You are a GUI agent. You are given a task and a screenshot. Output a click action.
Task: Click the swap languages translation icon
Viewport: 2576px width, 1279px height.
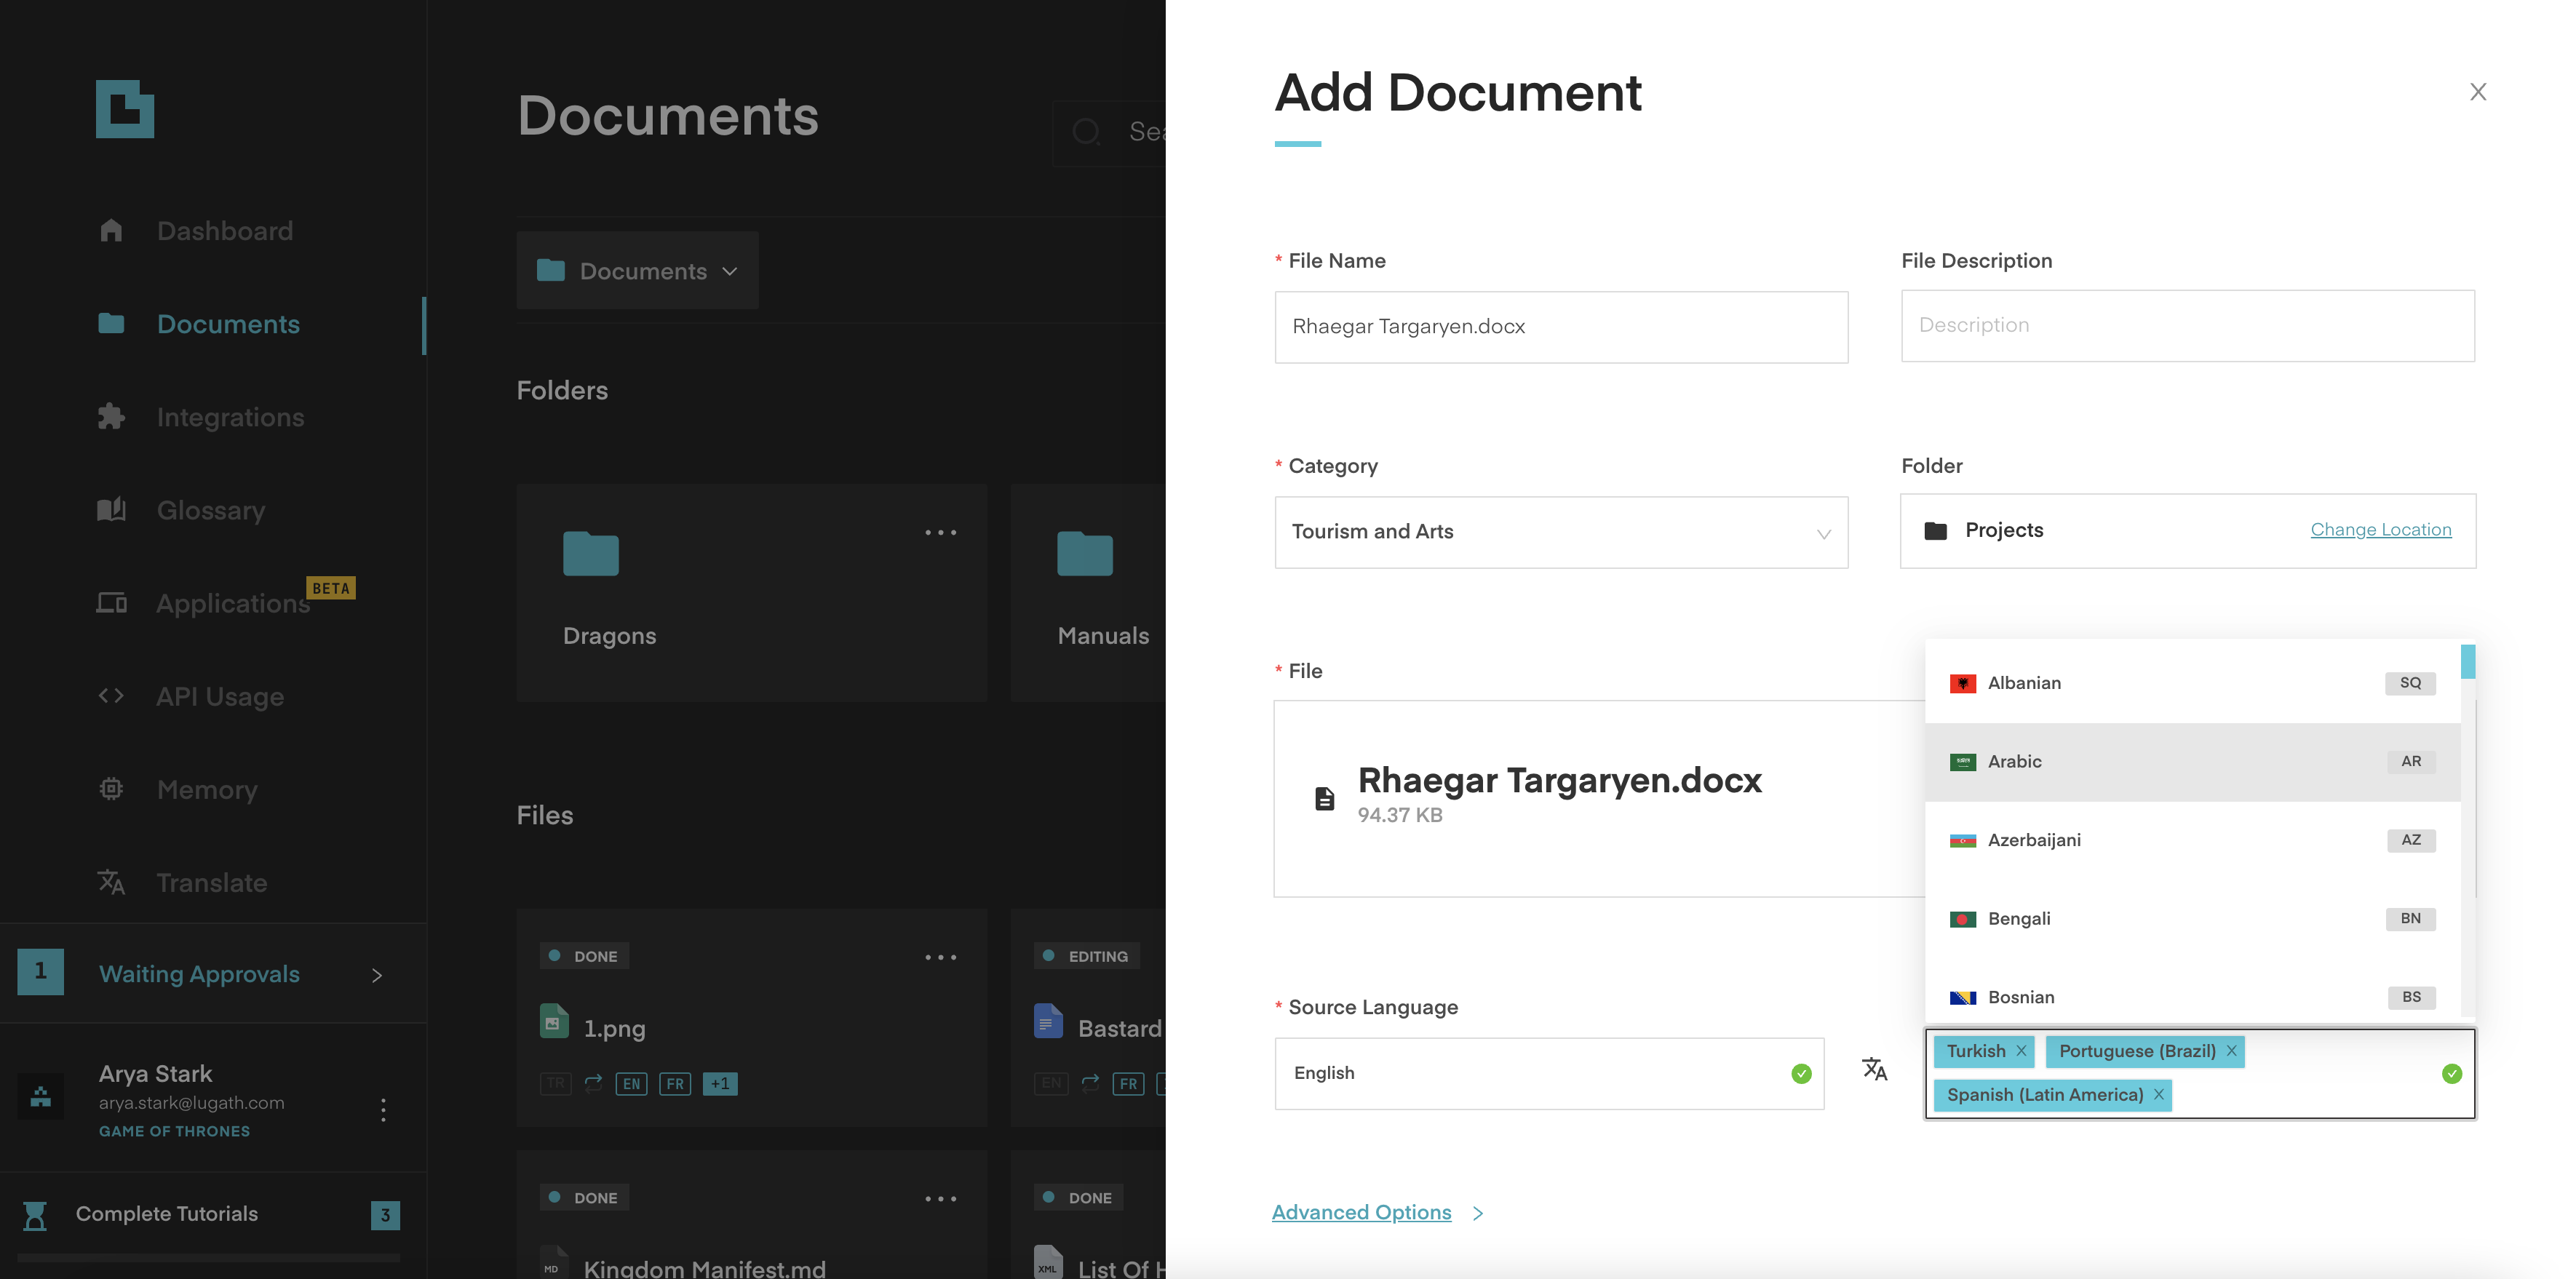click(x=1876, y=1070)
